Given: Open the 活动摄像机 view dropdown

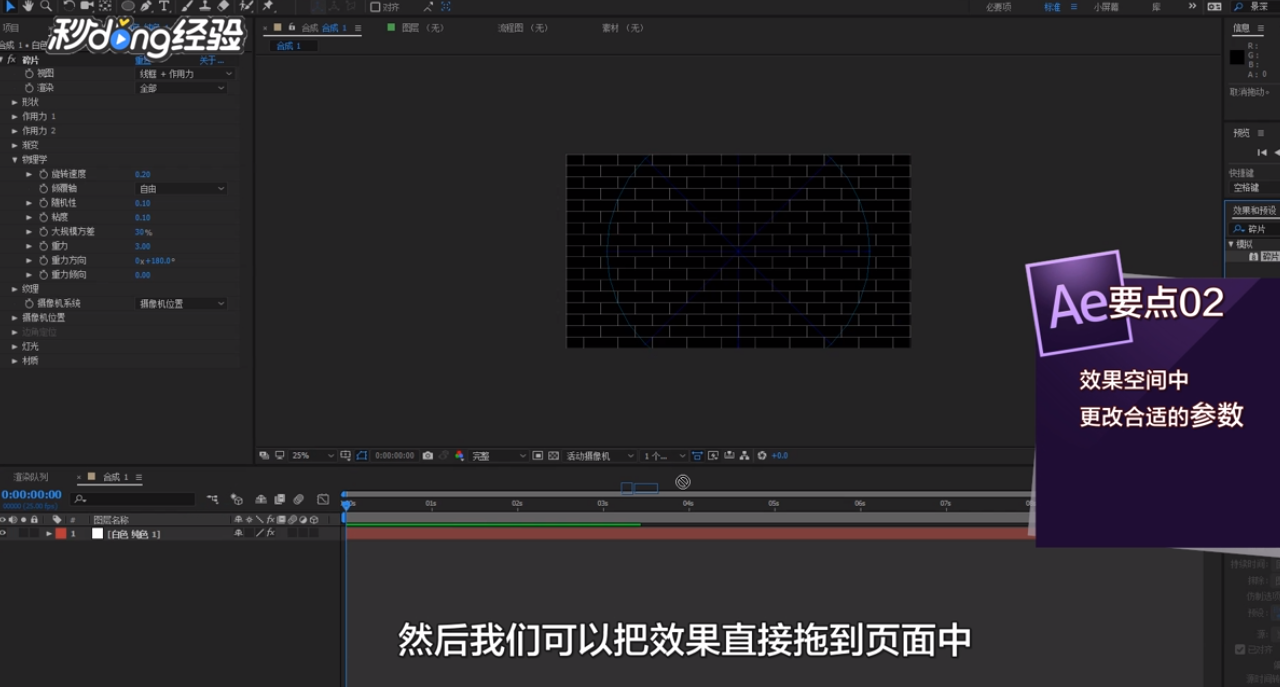Looking at the screenshot, I should pyautogui.click(x=600, y=455).
